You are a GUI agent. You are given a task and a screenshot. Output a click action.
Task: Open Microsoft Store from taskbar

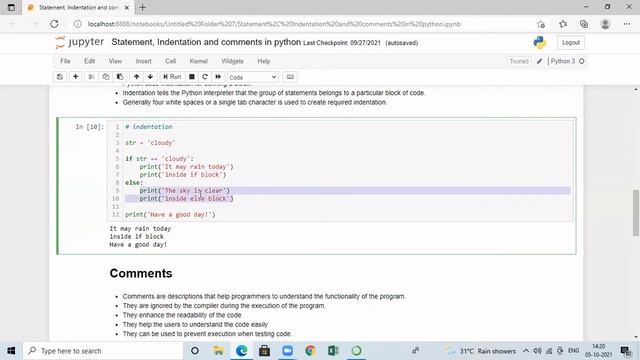[x=264, y=351]
